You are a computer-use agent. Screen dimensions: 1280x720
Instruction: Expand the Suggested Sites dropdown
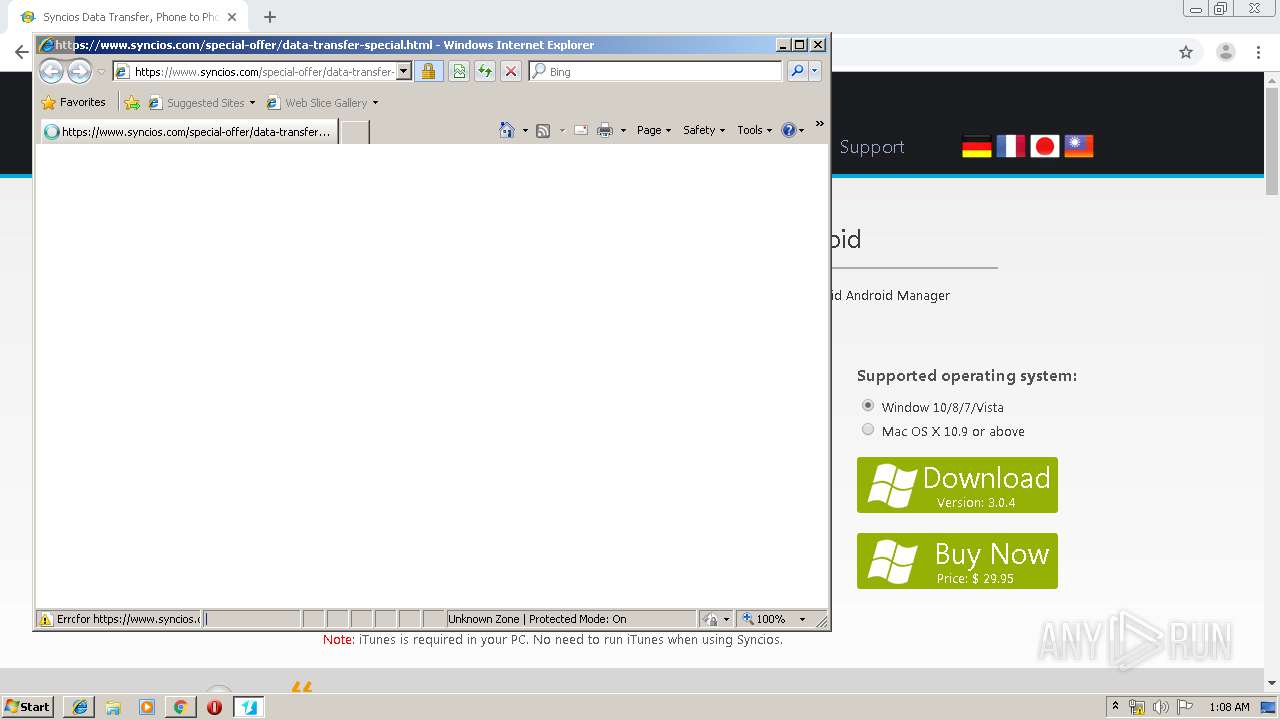[x=252, y=103]
